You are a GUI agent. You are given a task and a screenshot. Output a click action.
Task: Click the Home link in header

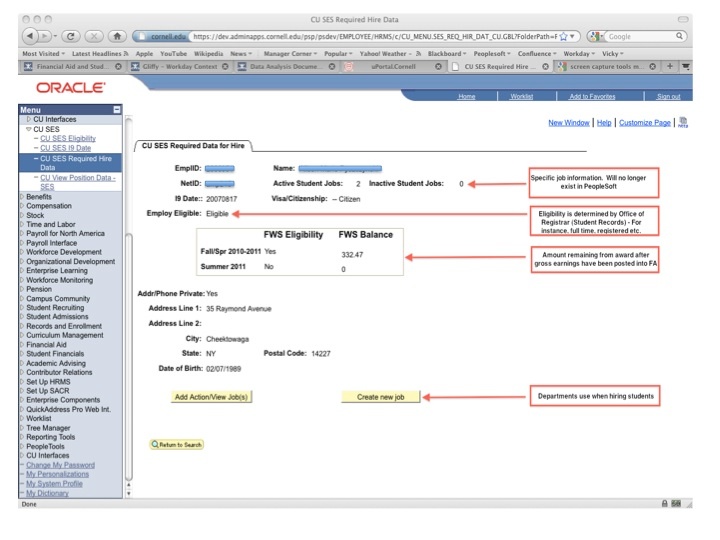(x=466, y=96)
